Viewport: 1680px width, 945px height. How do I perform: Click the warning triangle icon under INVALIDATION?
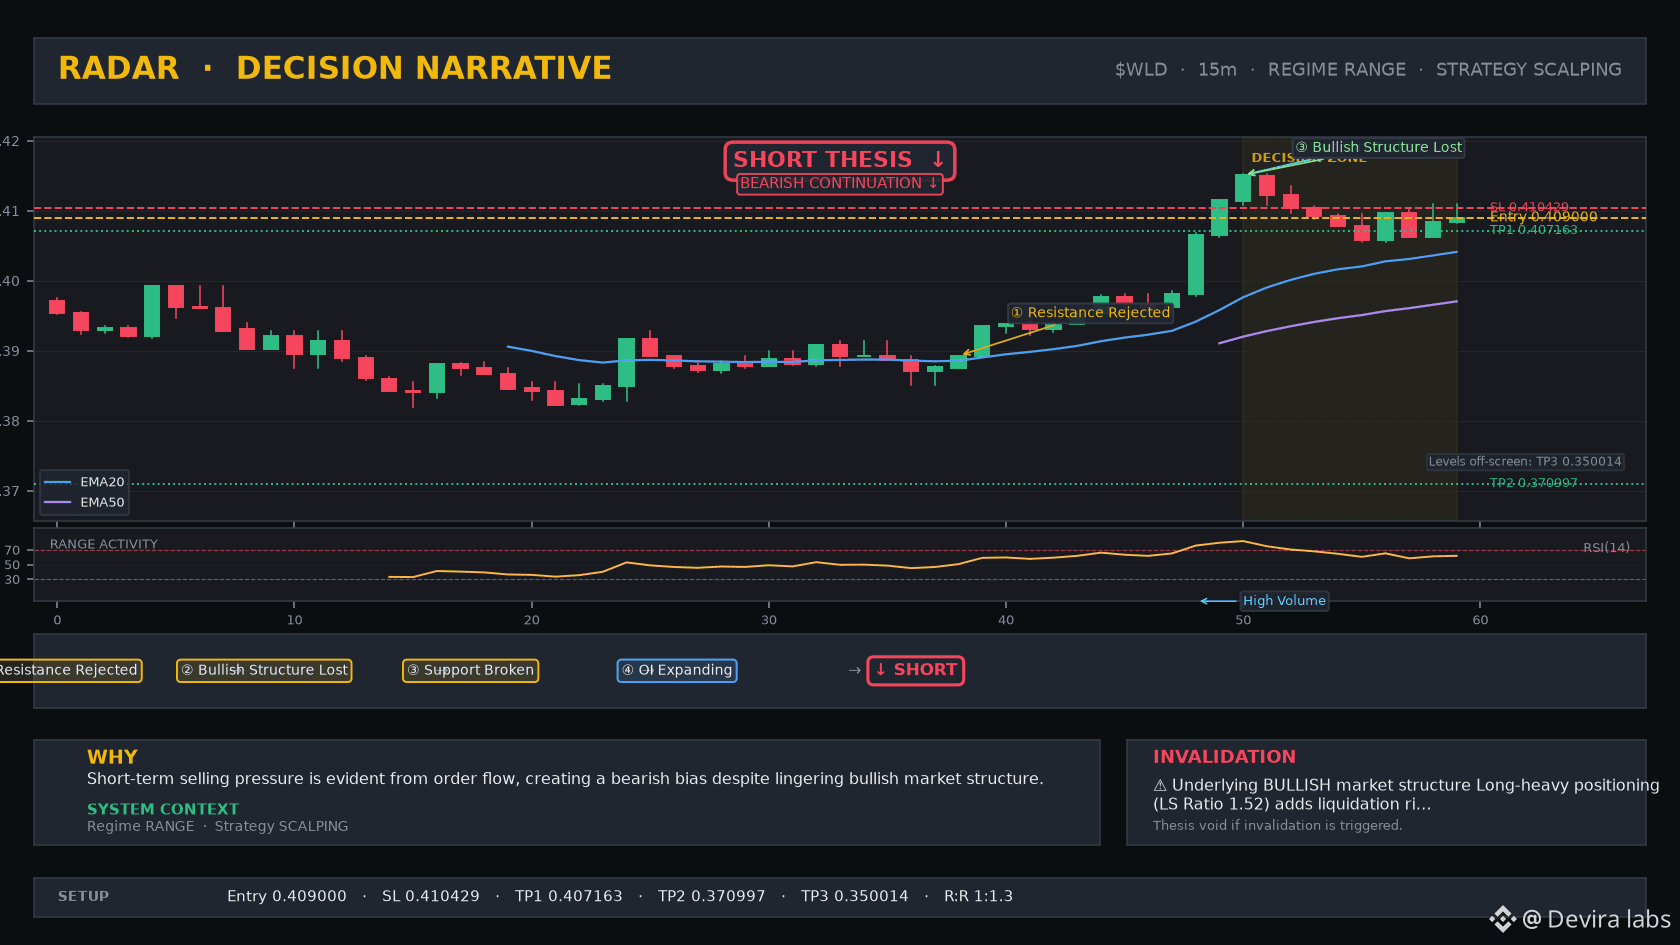tap(1160, 786)
